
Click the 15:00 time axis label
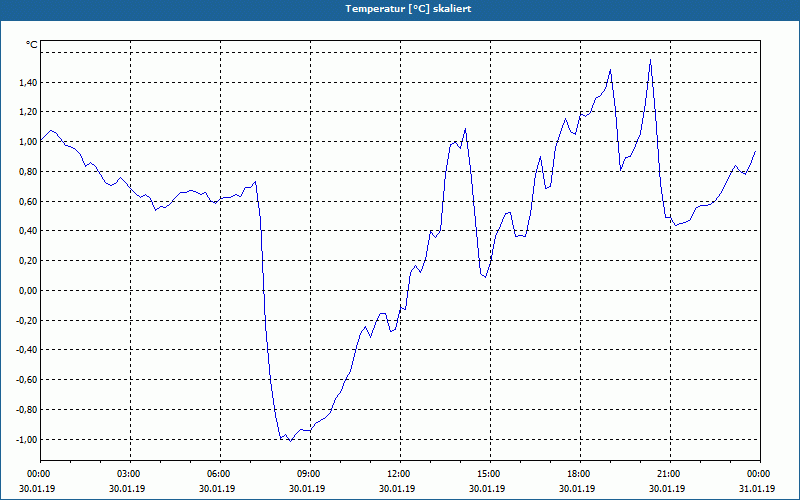point(490,474)
